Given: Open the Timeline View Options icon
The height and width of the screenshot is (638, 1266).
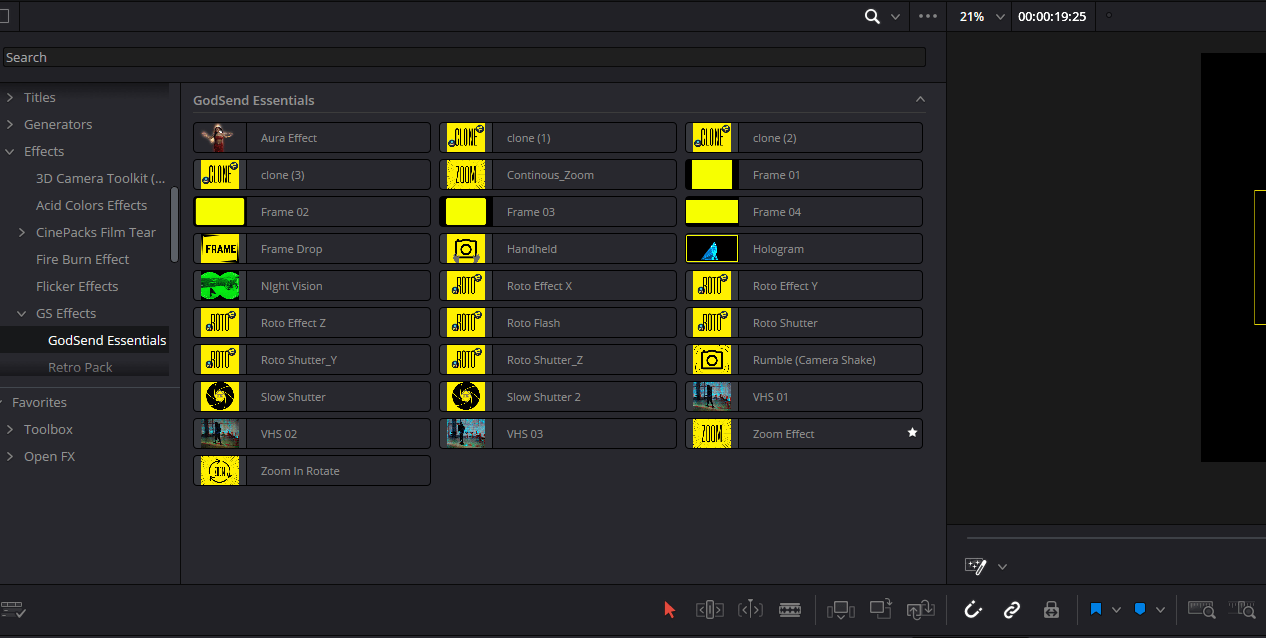Looking at the screenshot, I should (15, 609).
